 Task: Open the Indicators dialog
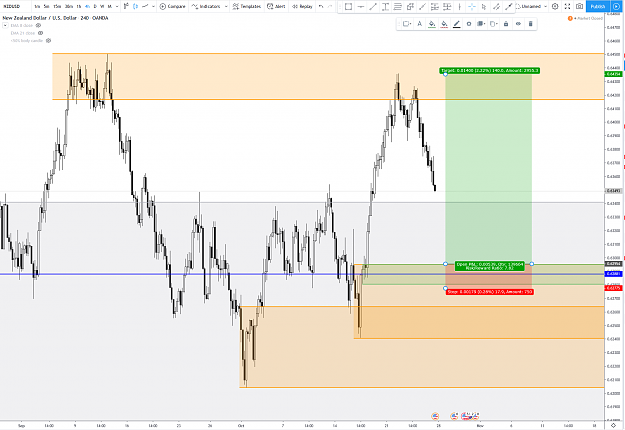[x=206, y=6]
